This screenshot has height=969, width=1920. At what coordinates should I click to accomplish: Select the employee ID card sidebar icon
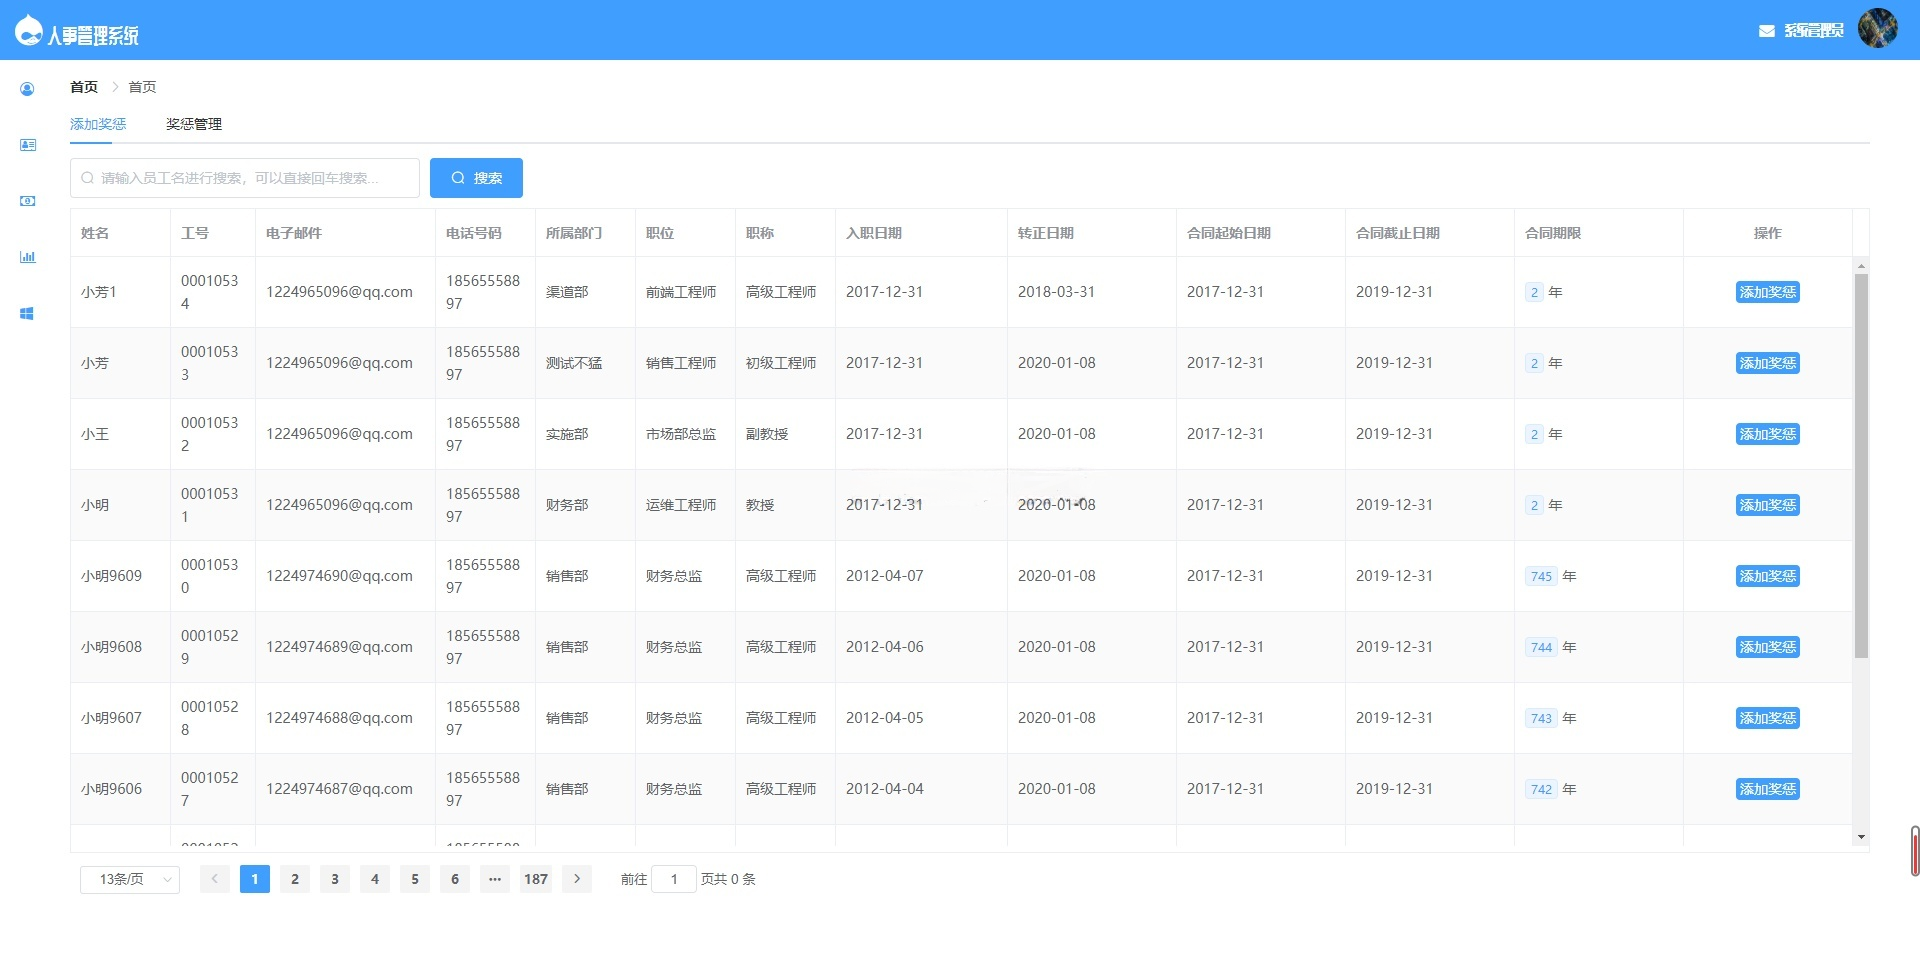(x=27, y=144)
